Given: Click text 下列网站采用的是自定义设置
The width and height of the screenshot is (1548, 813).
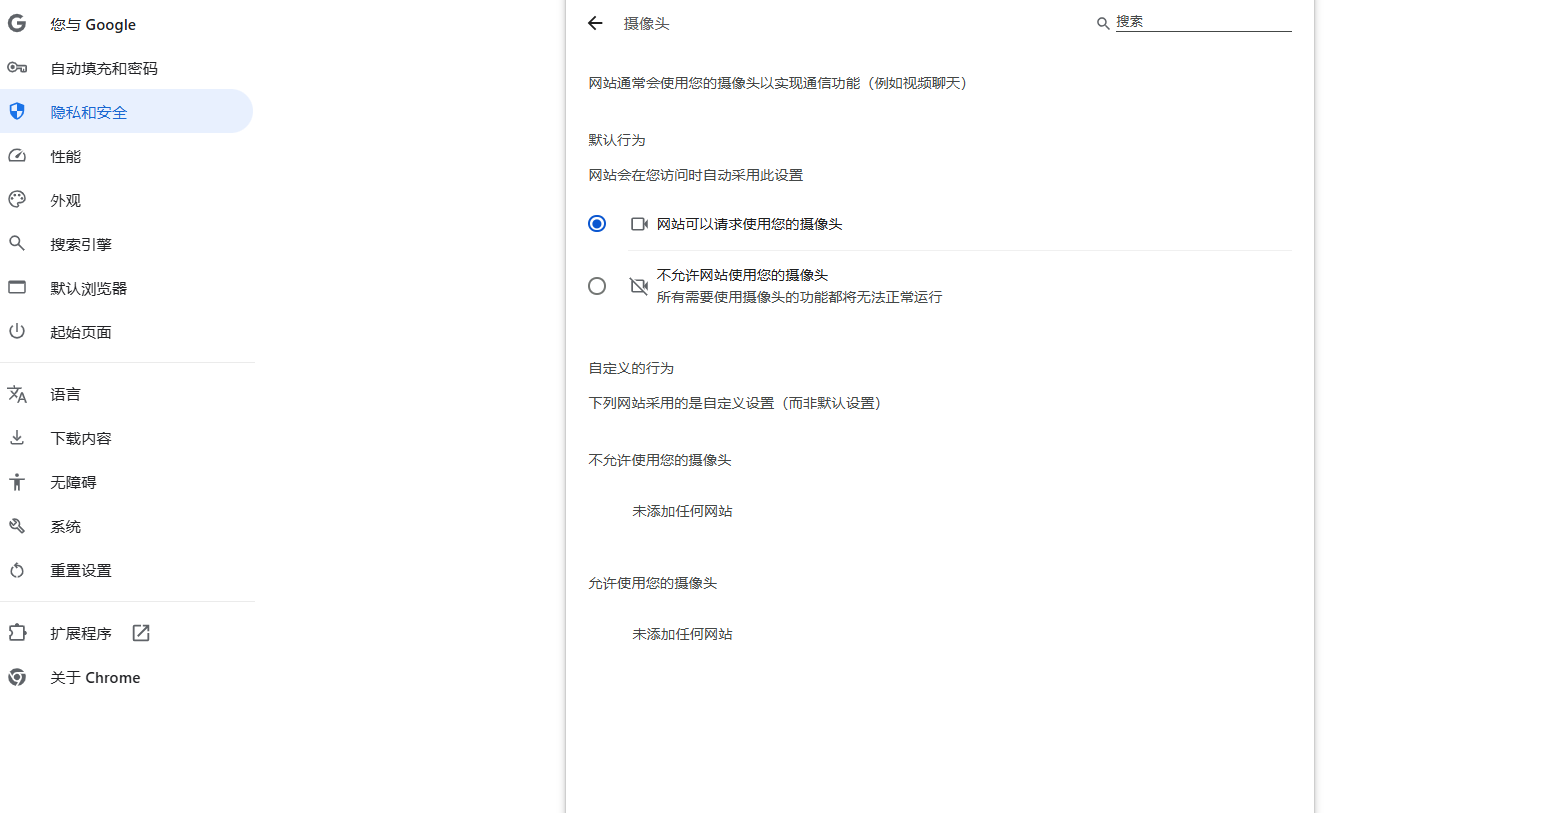Looking at the screenshot, I should [736, 403].
